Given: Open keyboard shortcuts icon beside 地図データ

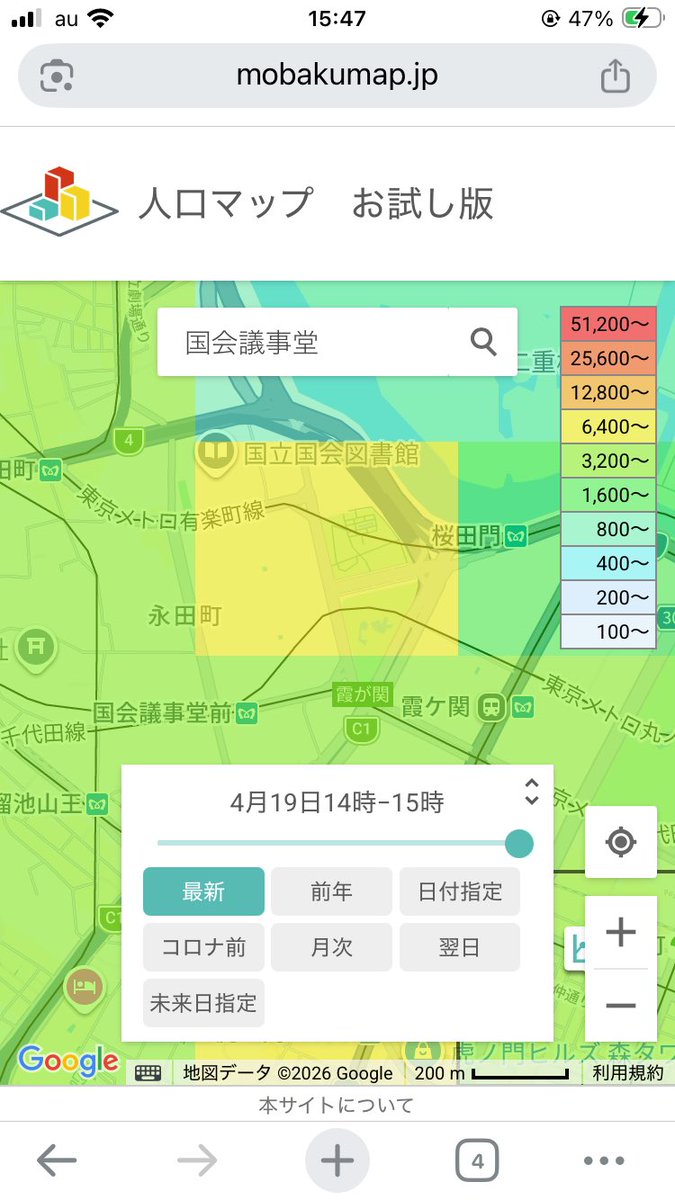Looking at the screenshot, I should [148, 1073].
